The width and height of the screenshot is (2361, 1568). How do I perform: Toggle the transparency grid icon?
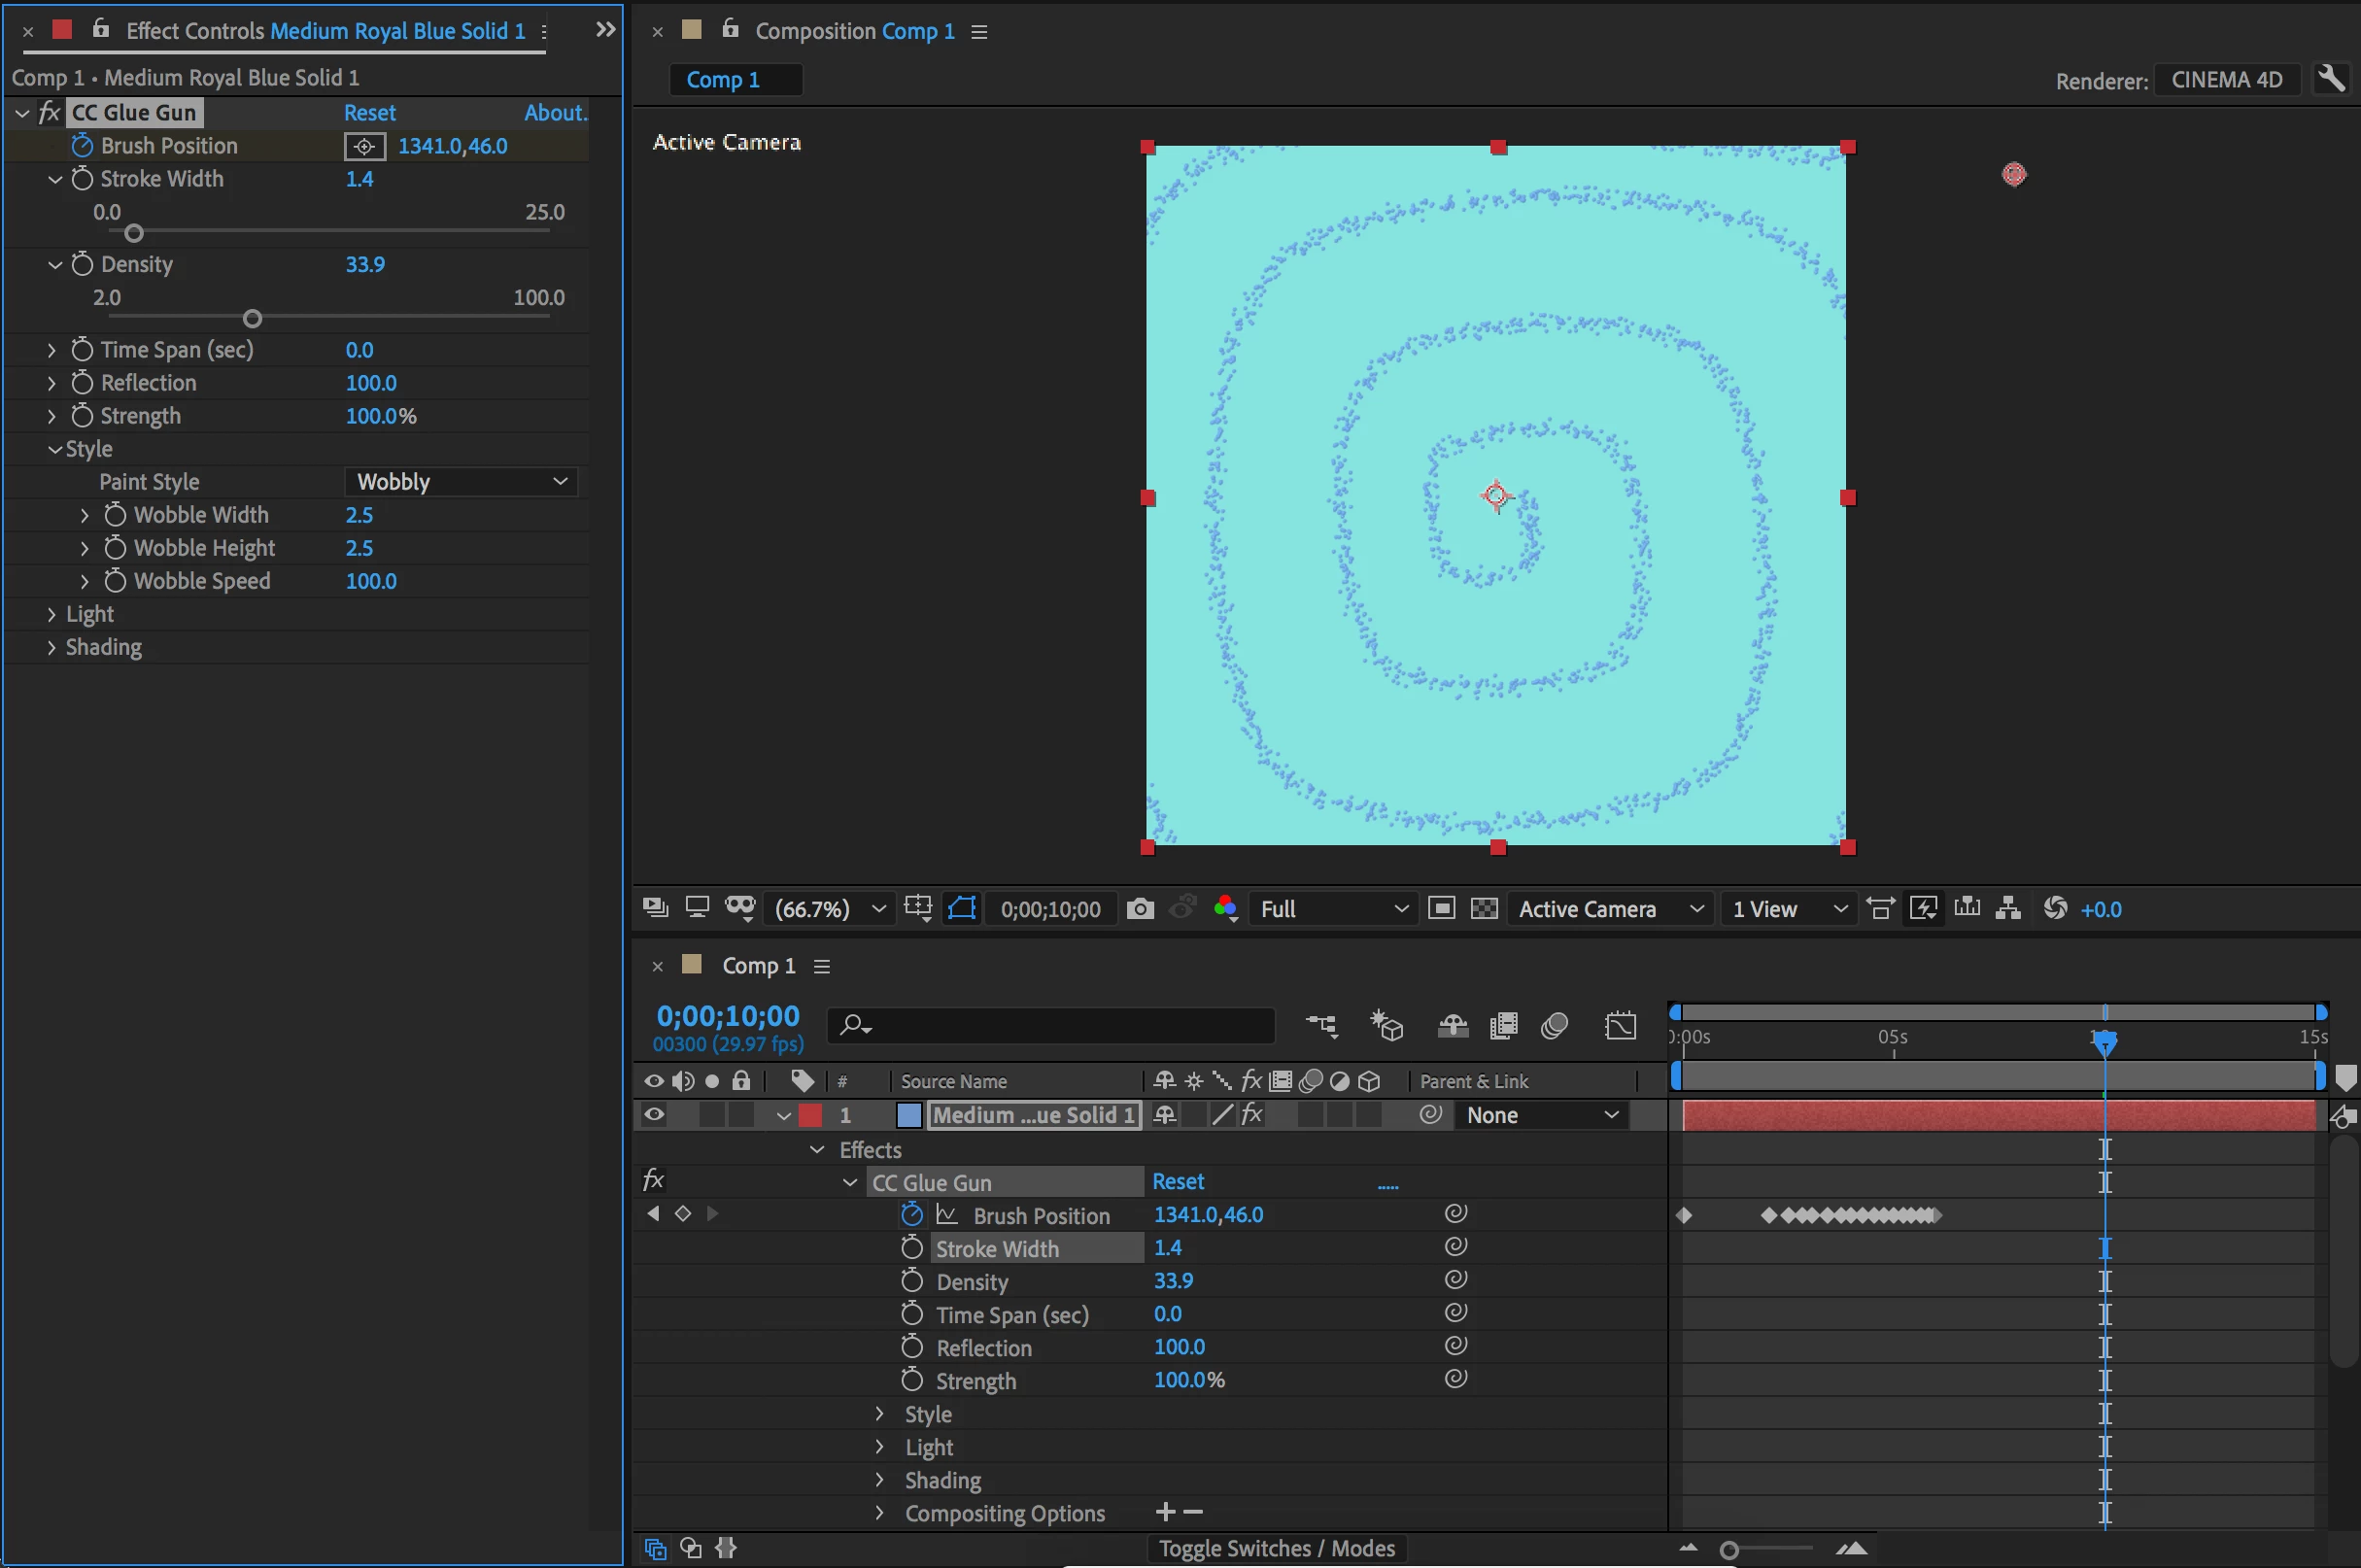click(1484, 908)
